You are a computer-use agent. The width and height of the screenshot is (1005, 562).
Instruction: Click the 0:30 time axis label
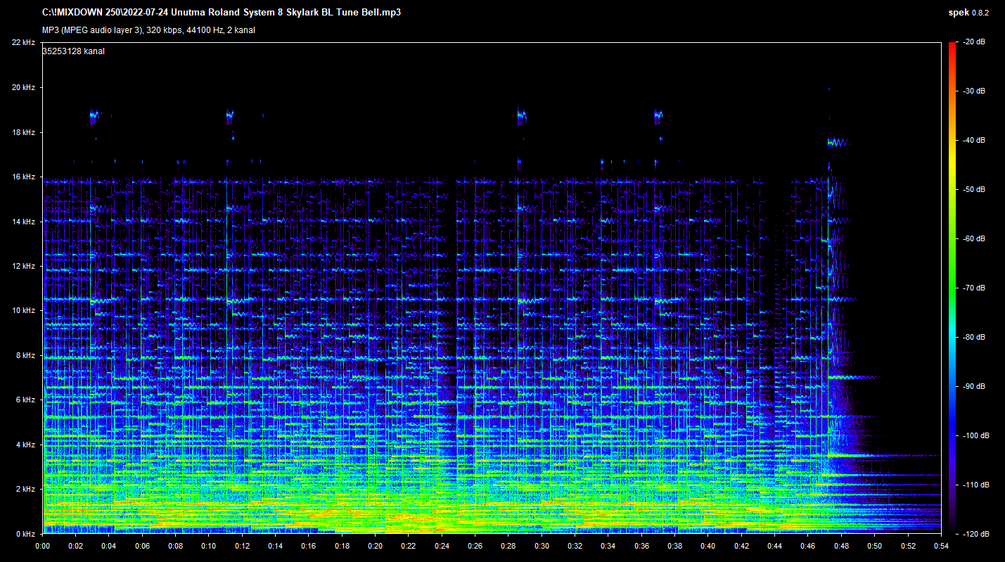pos(542,546)
